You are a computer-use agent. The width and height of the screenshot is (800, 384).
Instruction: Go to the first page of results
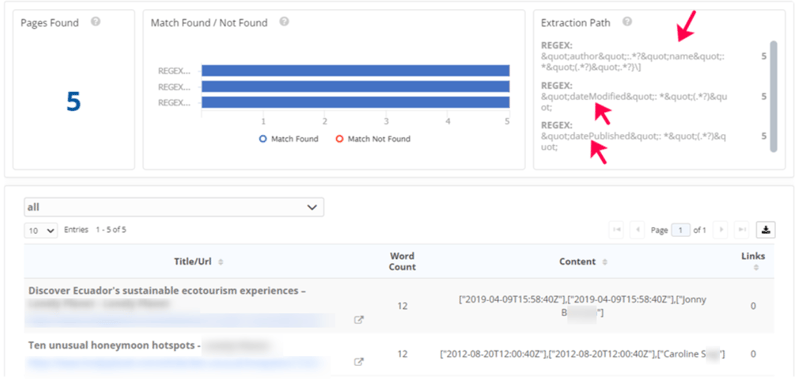coord(616,230)
